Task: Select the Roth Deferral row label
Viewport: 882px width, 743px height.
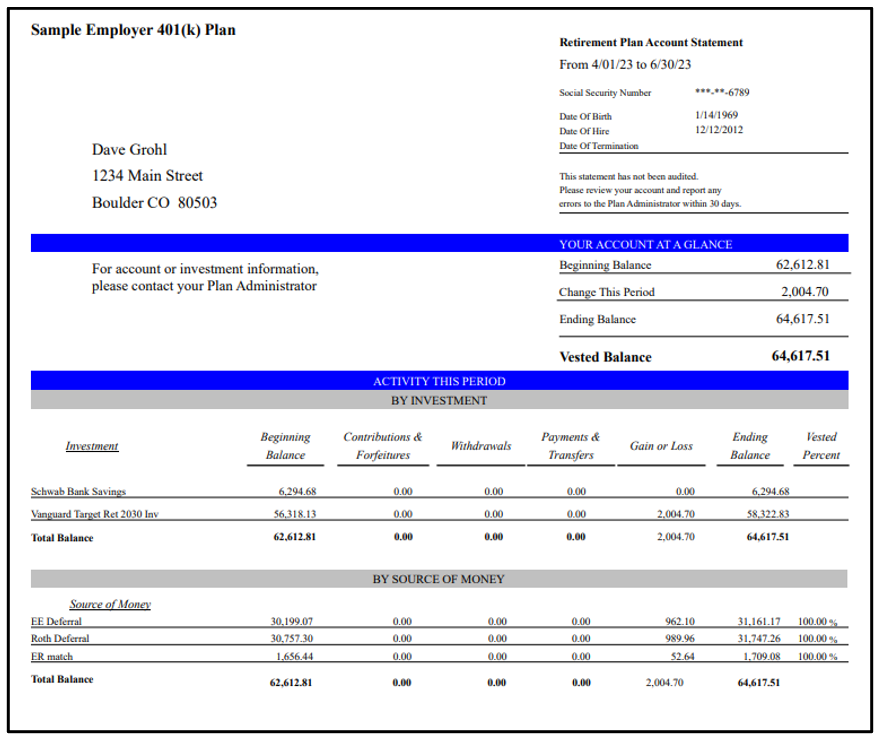Action: click(x=60, y=639)
